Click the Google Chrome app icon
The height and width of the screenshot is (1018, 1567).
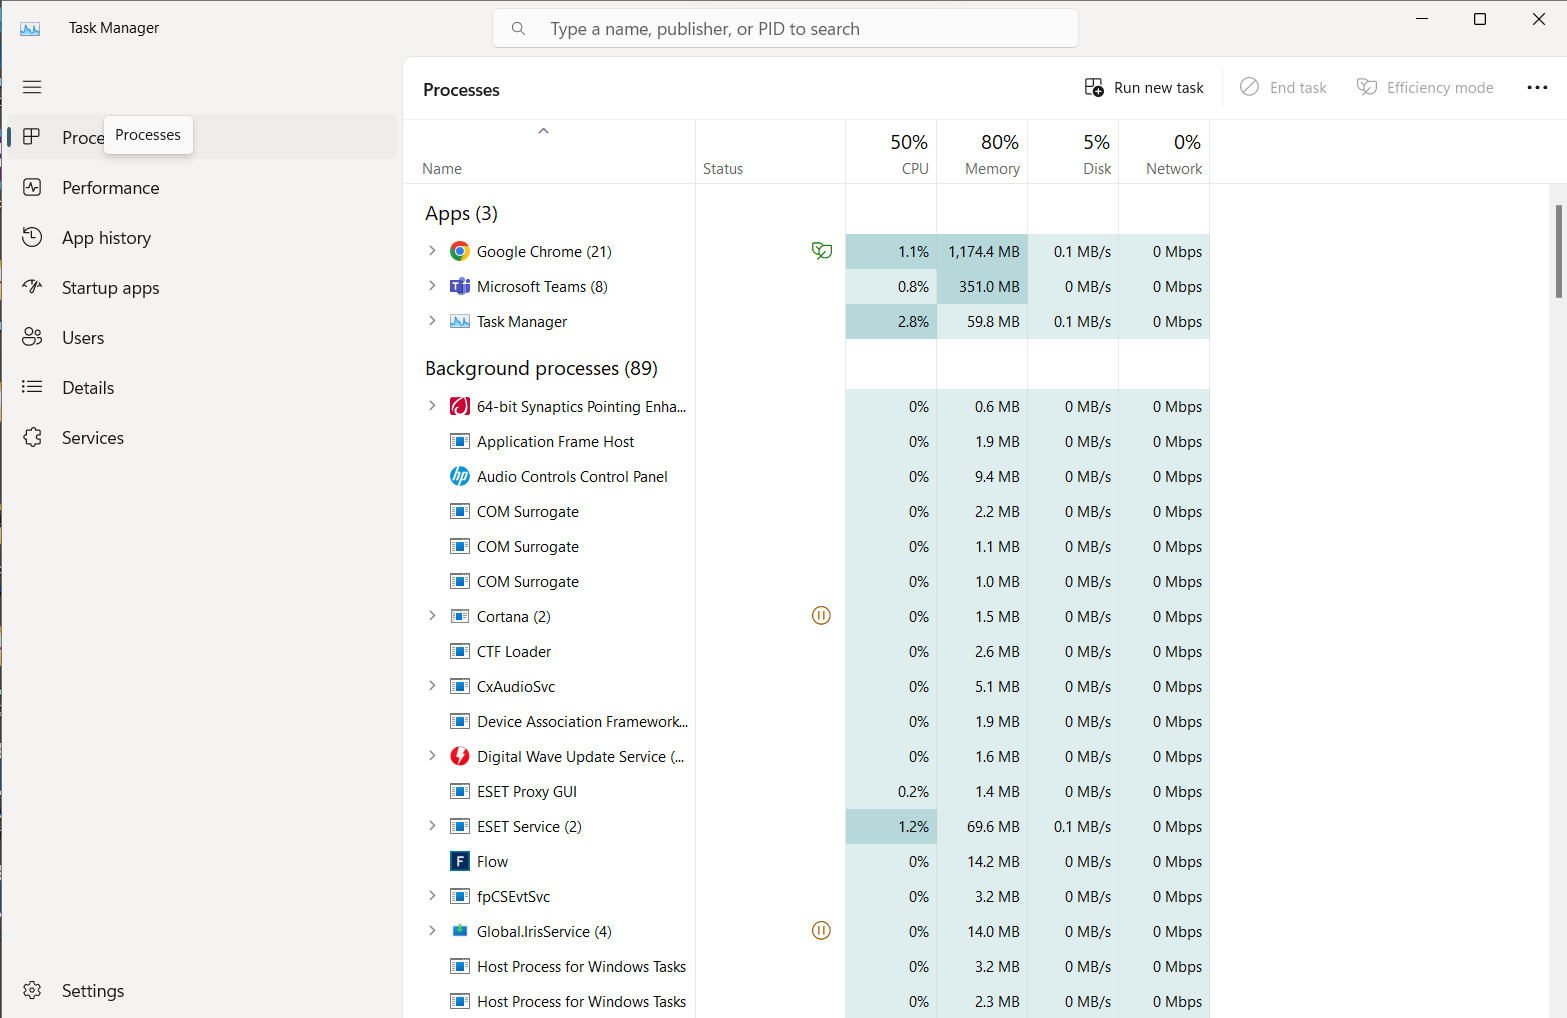pyautogui.click(x=460, y=251)
